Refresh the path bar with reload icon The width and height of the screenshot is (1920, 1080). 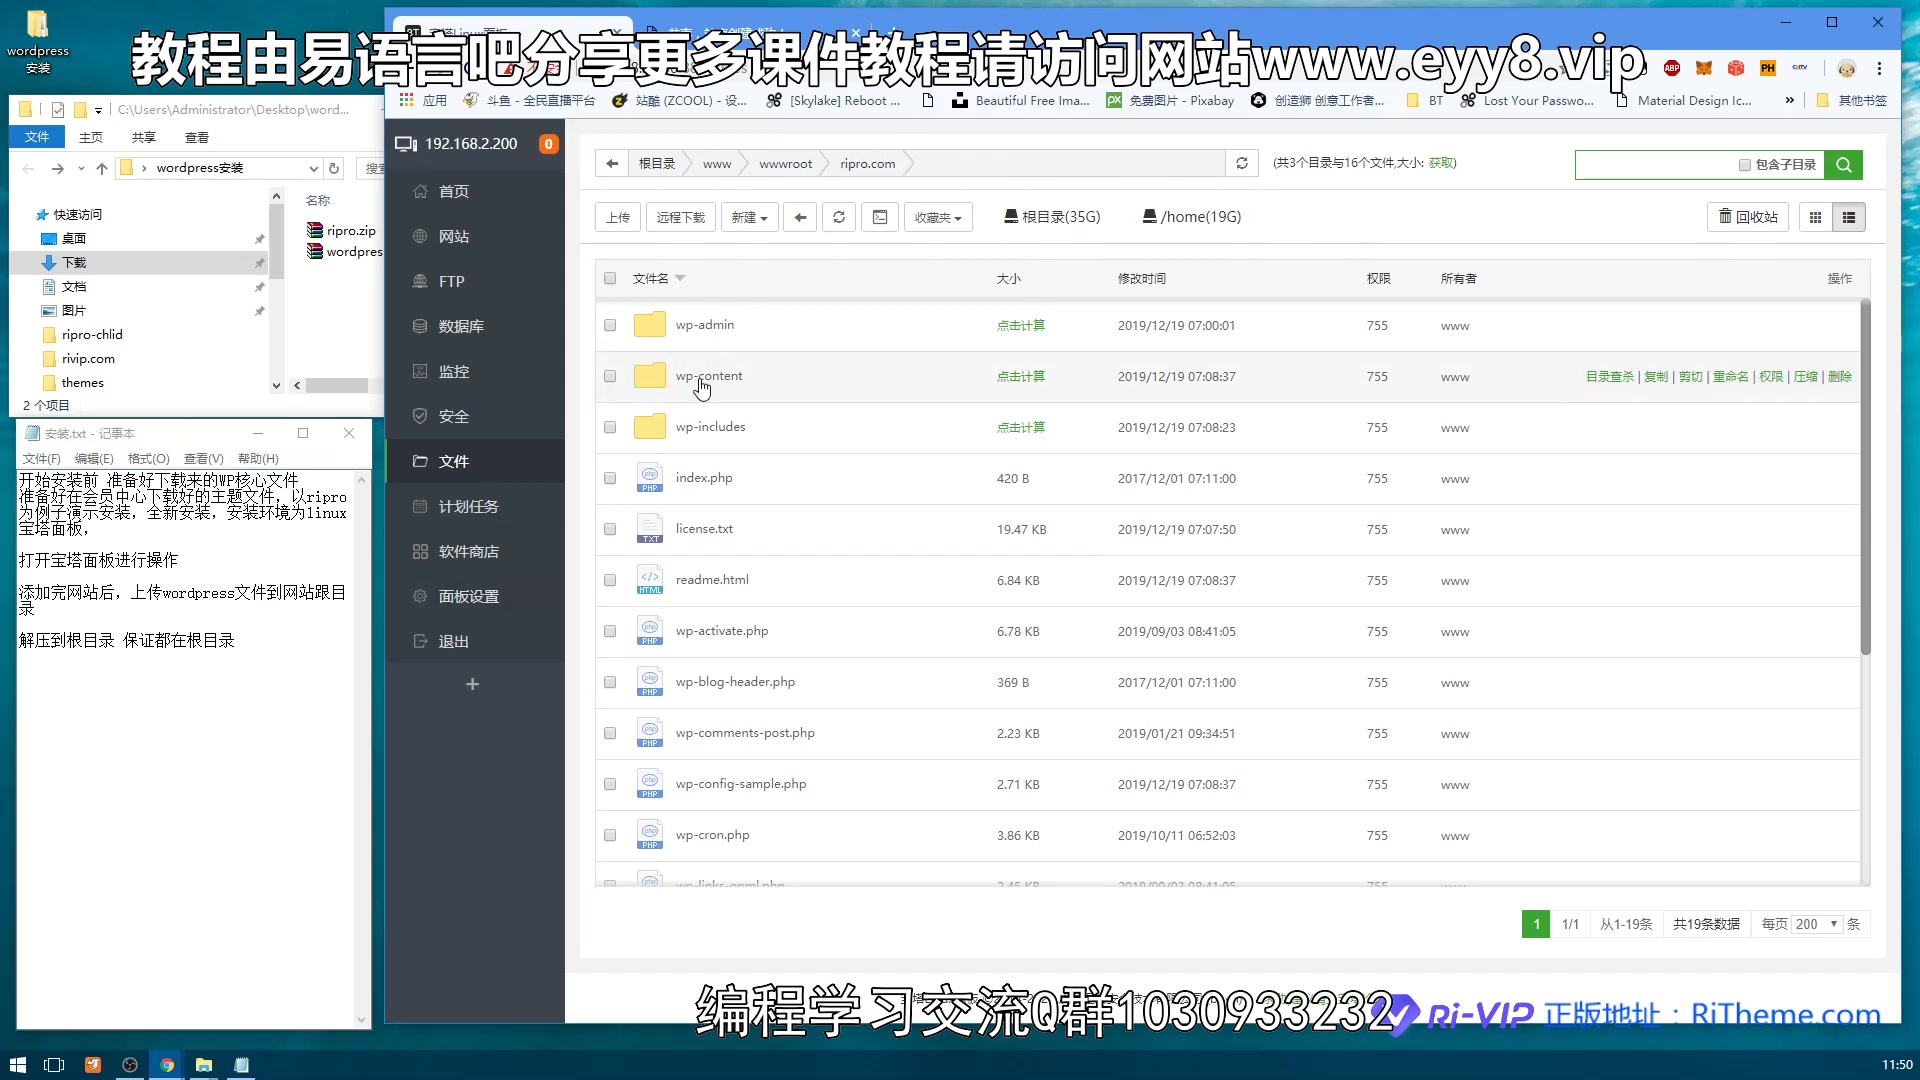pos(1242,163)
